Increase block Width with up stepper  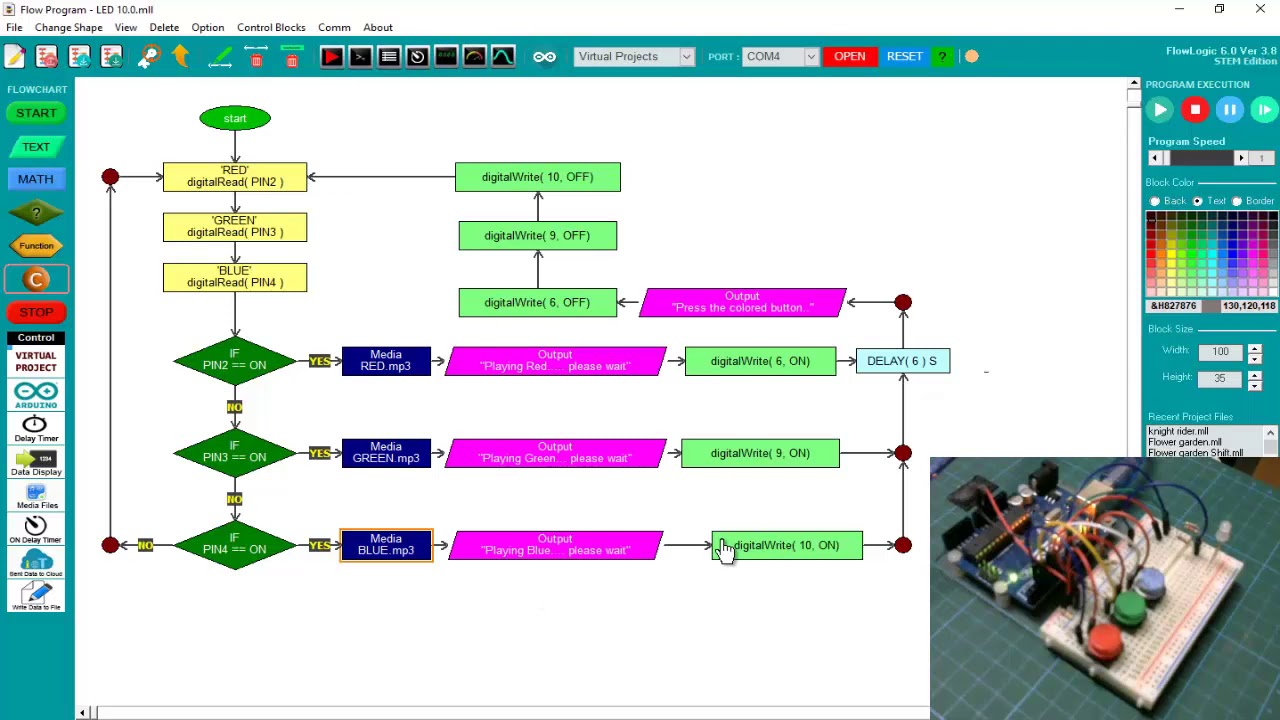click(1255, 348)
